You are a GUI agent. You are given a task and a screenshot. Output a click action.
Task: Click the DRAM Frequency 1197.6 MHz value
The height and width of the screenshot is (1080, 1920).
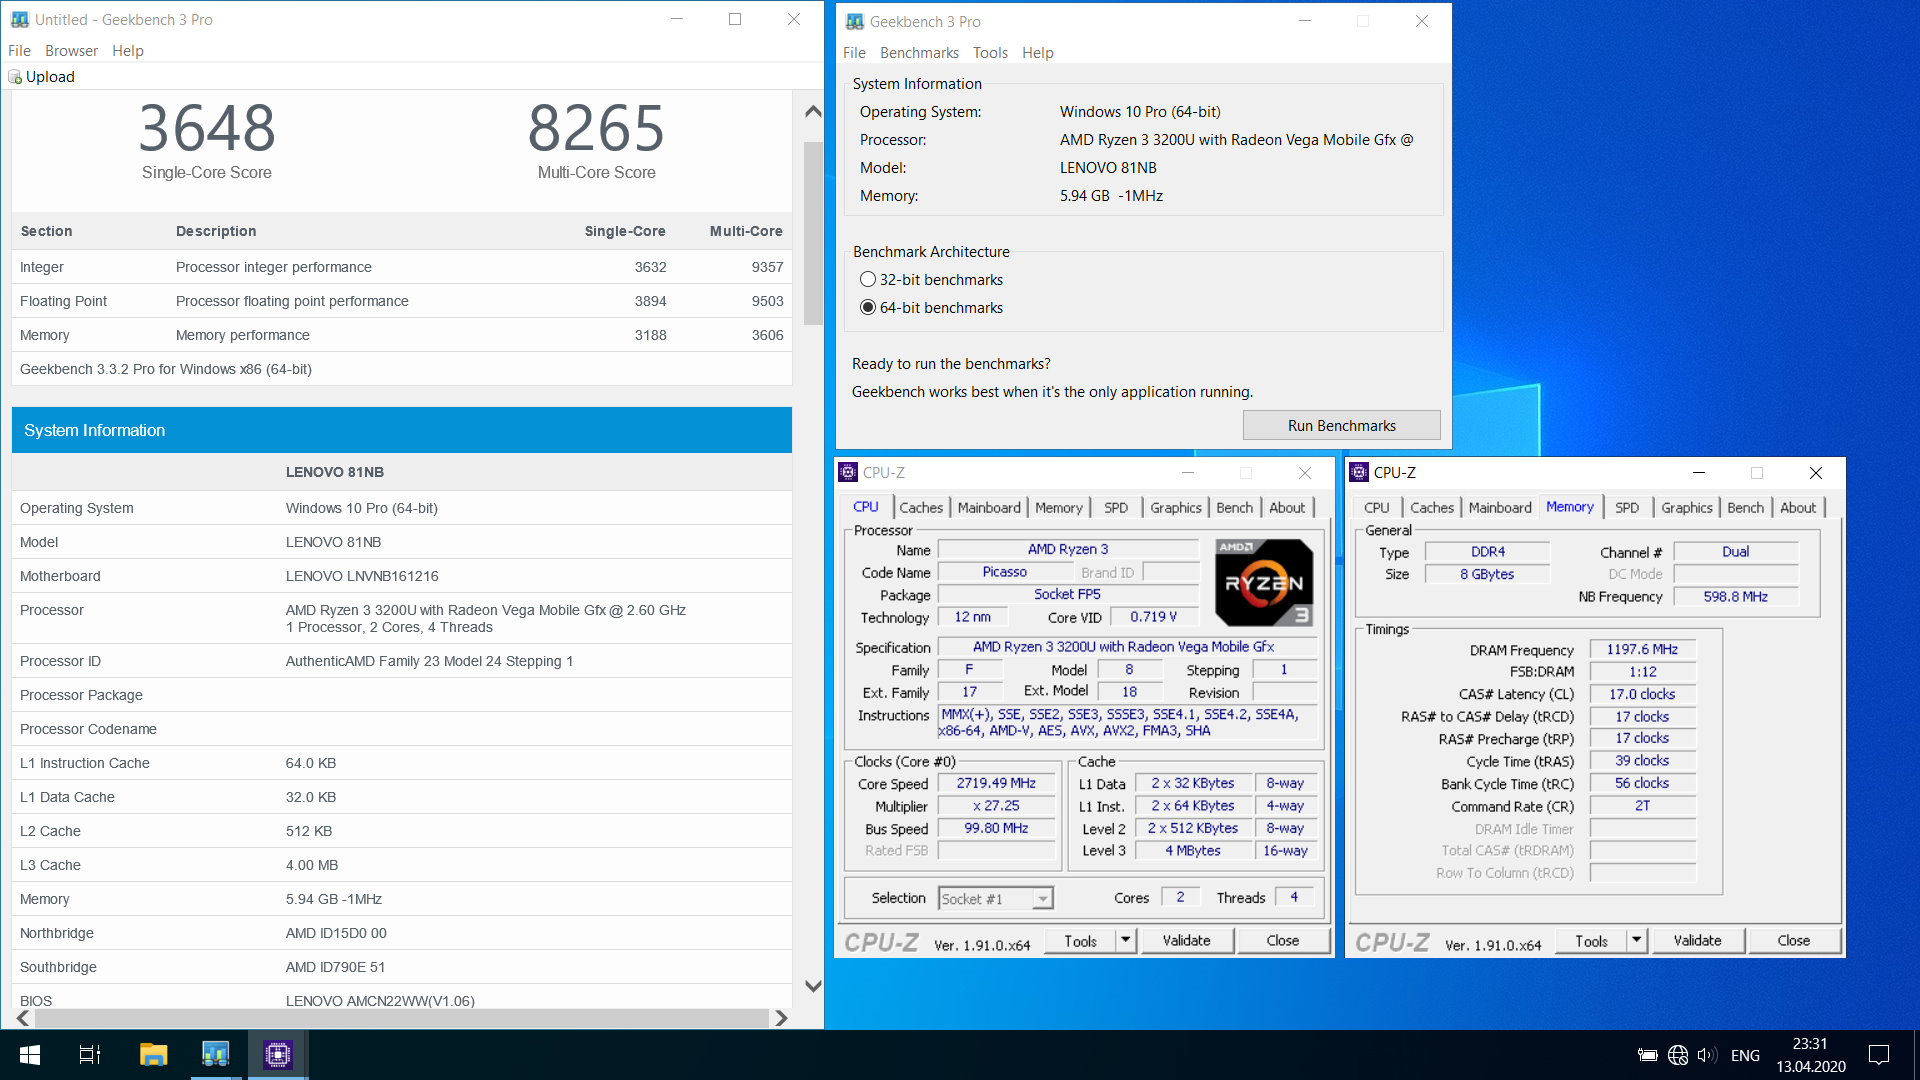coord(1642,650)
